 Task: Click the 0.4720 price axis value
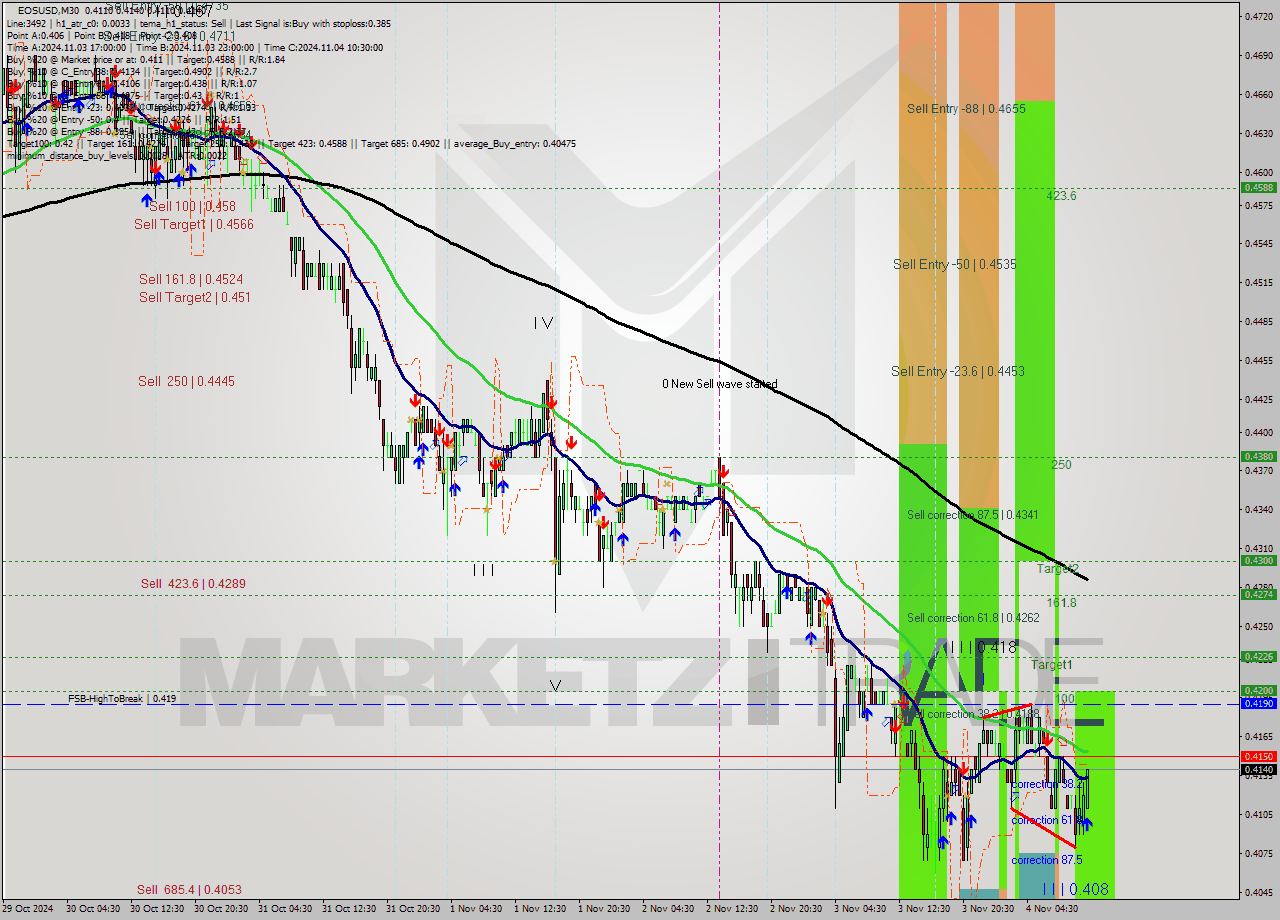pos(1258,17)
